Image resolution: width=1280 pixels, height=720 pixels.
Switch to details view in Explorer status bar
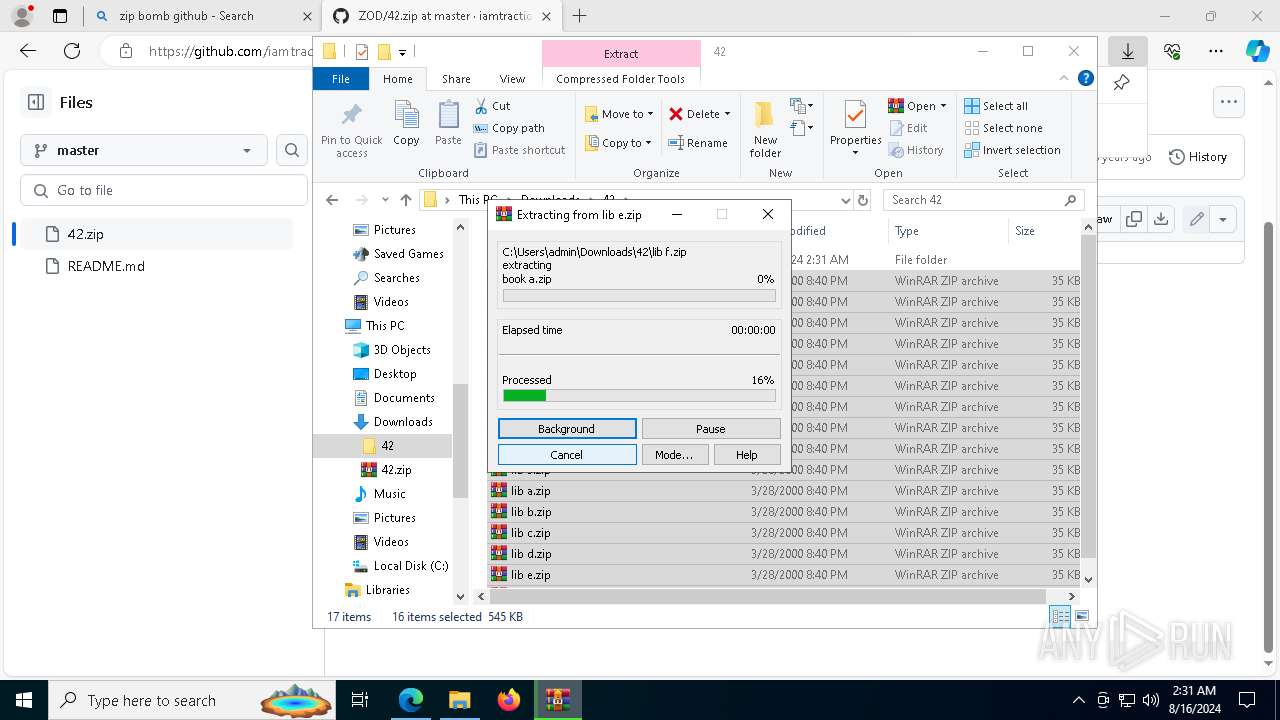1060,617
